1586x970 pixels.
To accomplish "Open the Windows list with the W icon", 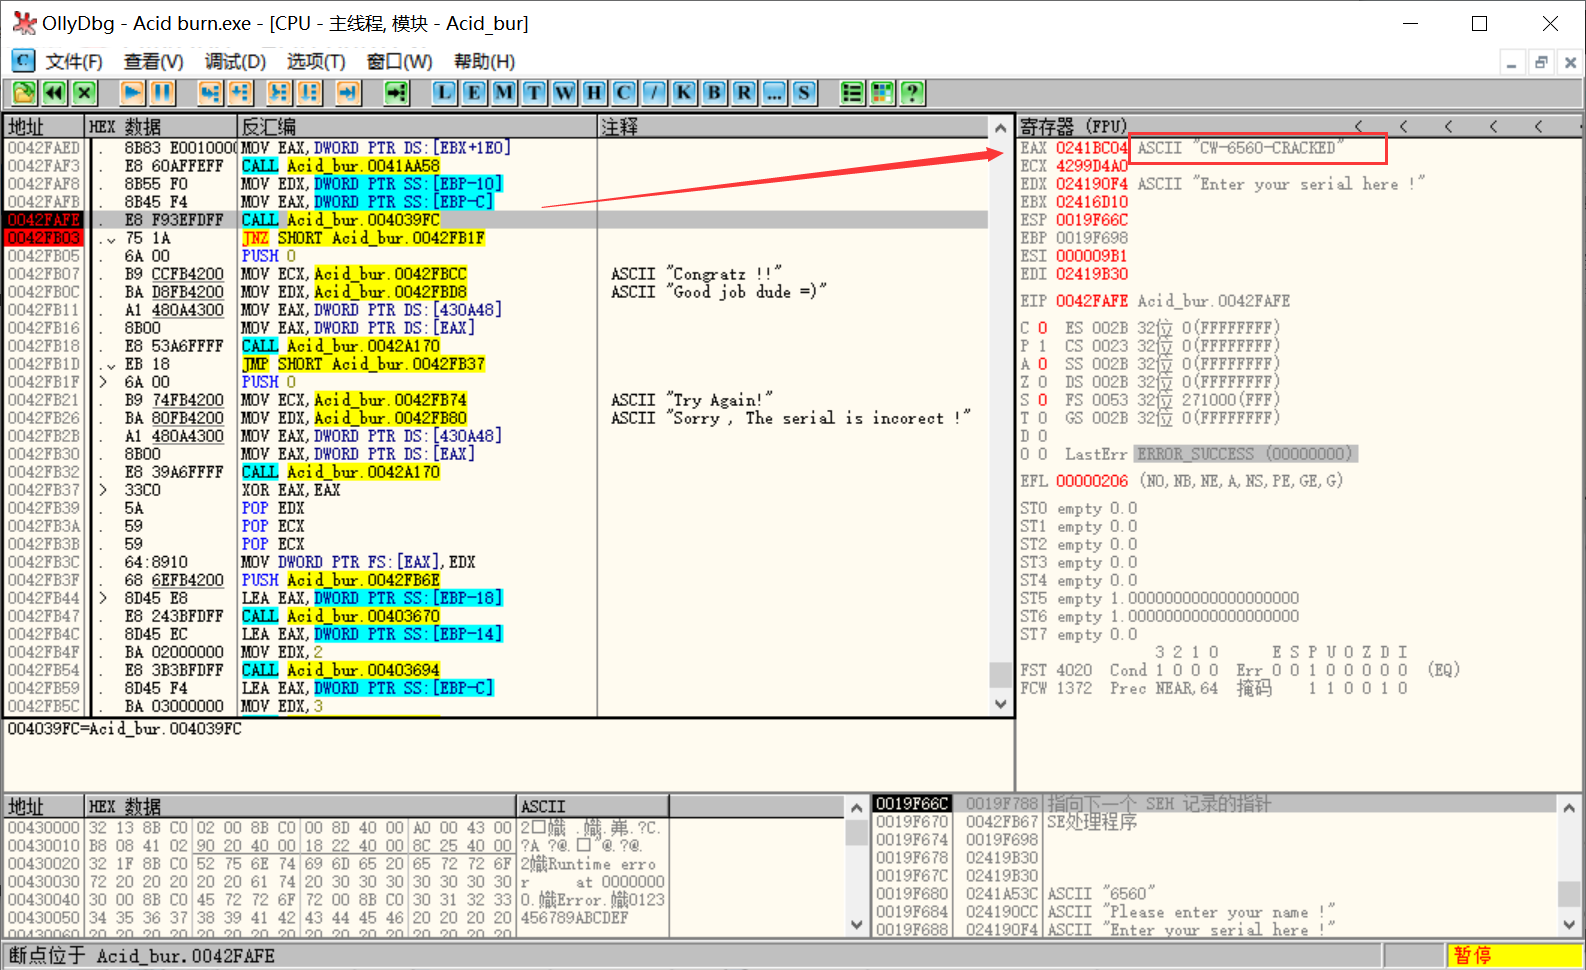I will [x=564, y=93].
